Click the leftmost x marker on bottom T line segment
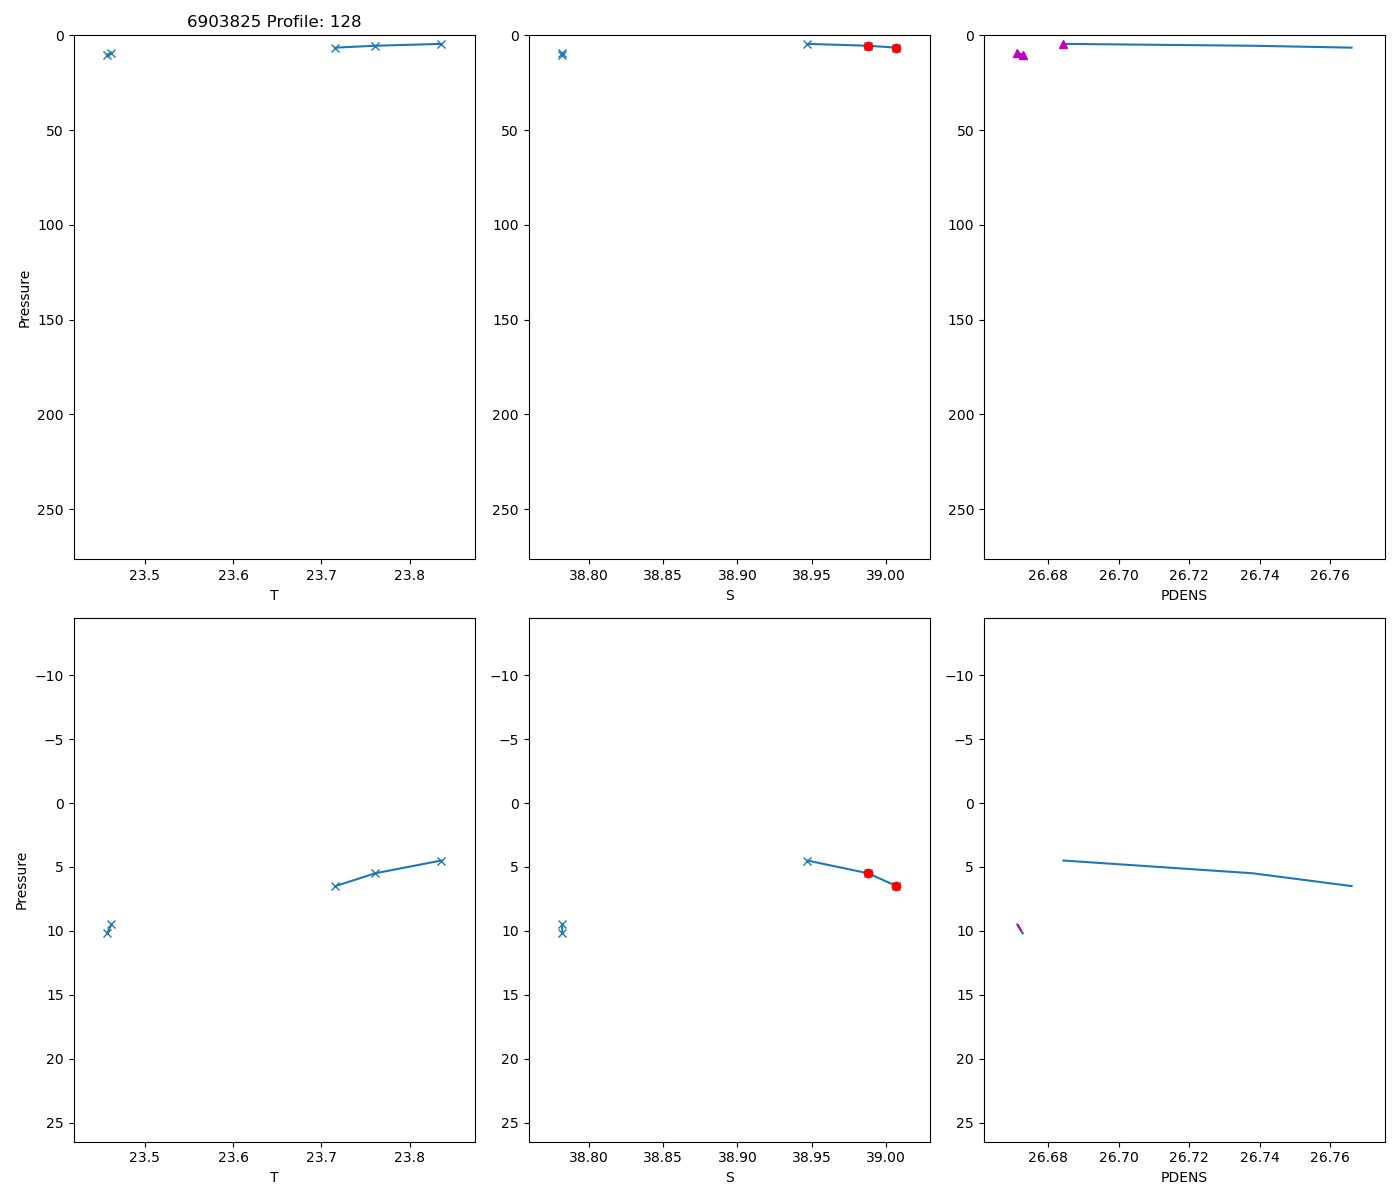1400x1200 pixels. pyautogui.click(x=335, y=886)
